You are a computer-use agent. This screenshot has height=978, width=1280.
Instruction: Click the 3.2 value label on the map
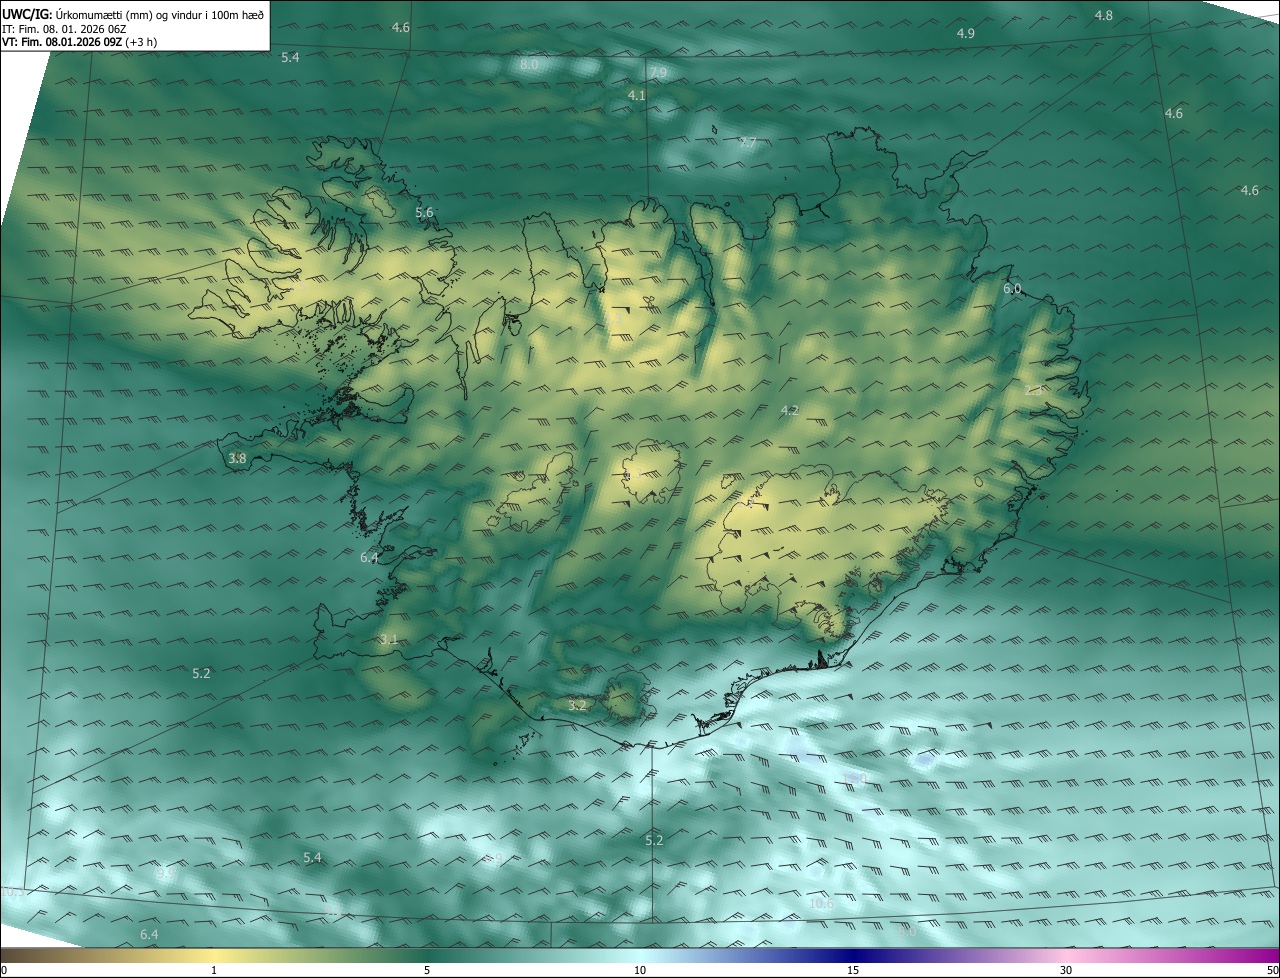coord(577,705)
